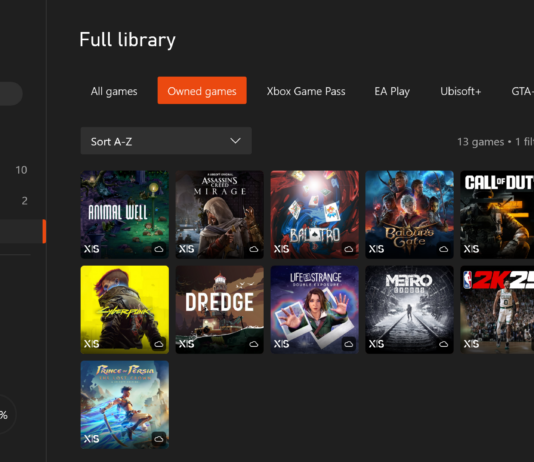Select the partially visible GTA+ tab
Viewport: 534px width, 462px height.
(x=522, y=91)
